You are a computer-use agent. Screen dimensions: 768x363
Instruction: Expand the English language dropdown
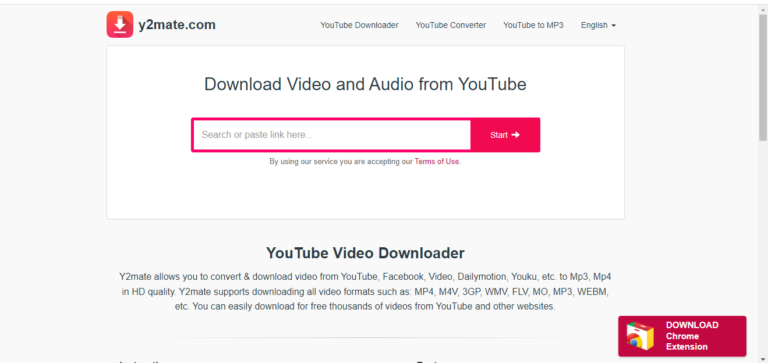598,25
